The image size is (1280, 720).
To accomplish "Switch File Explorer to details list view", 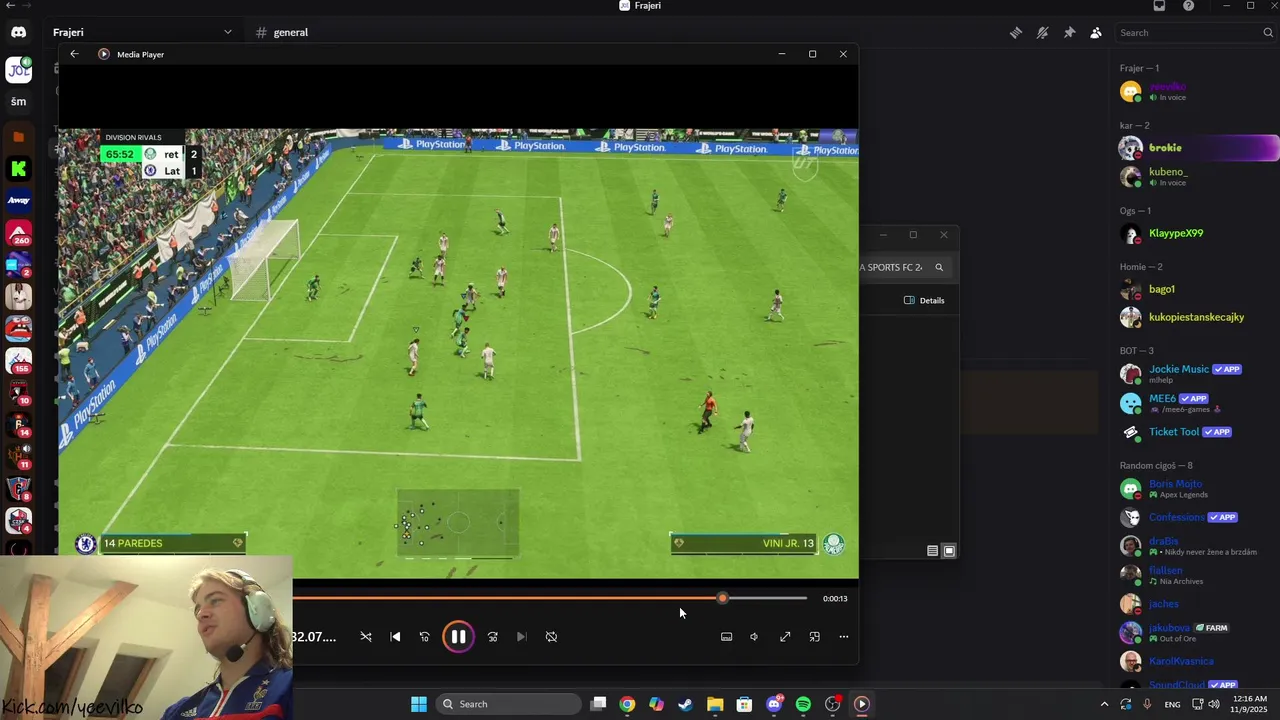I will tap(932, 550).
